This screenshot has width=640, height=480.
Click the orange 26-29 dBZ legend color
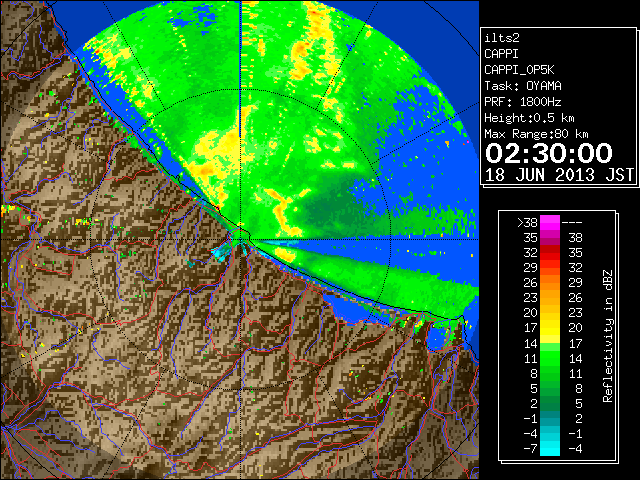550,283
